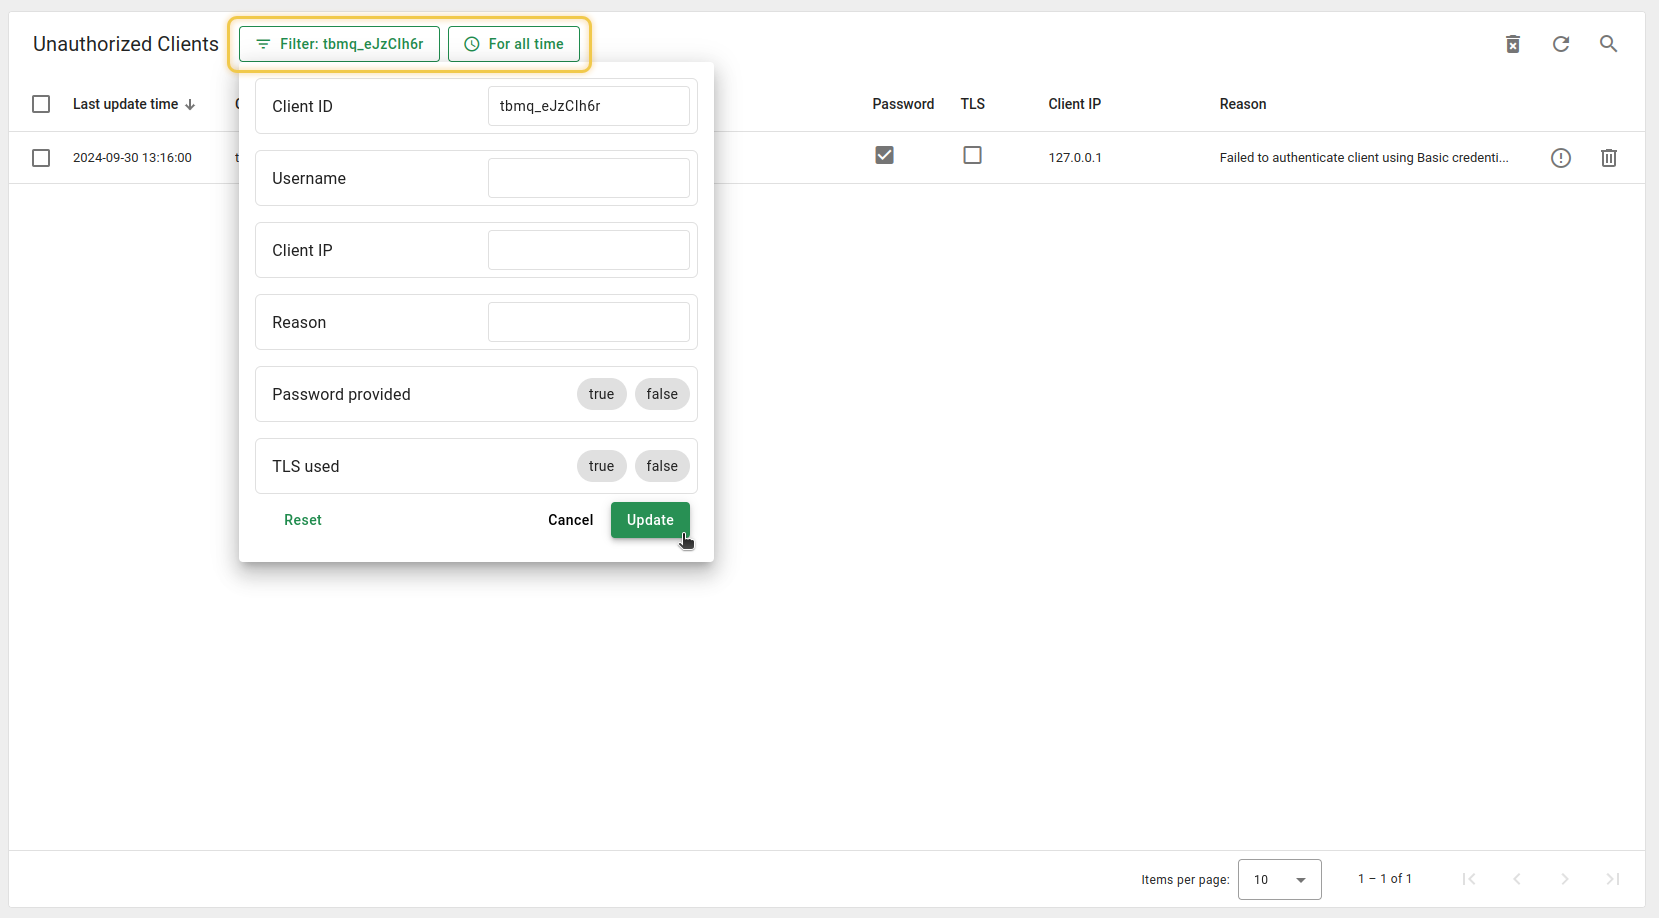The image size is (1659, 918).
Task: Reset the filter fields
Action: [x=303, y=520]
